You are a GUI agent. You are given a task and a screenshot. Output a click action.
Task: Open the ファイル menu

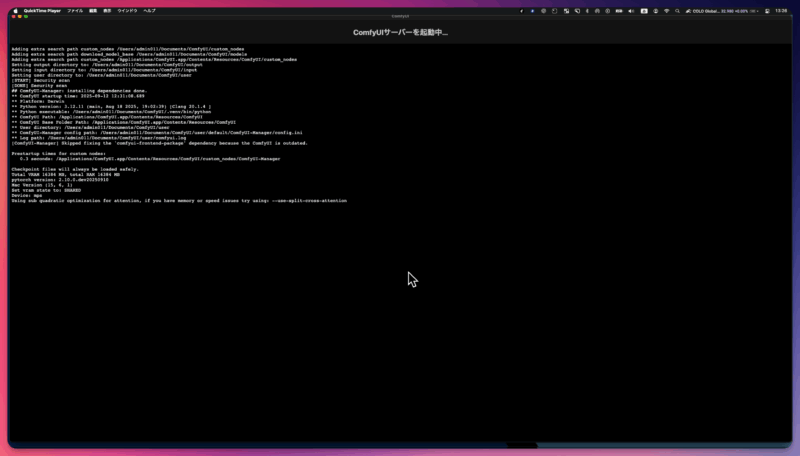(x=75, y=11)
